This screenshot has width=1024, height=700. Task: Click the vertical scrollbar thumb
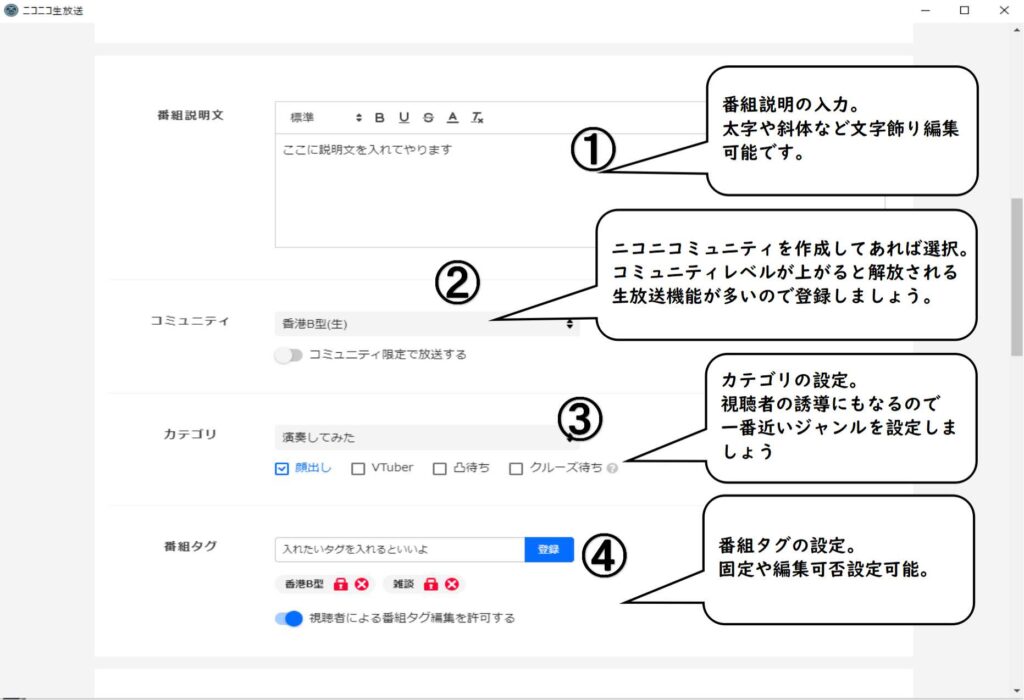(x=1016, y=278)
